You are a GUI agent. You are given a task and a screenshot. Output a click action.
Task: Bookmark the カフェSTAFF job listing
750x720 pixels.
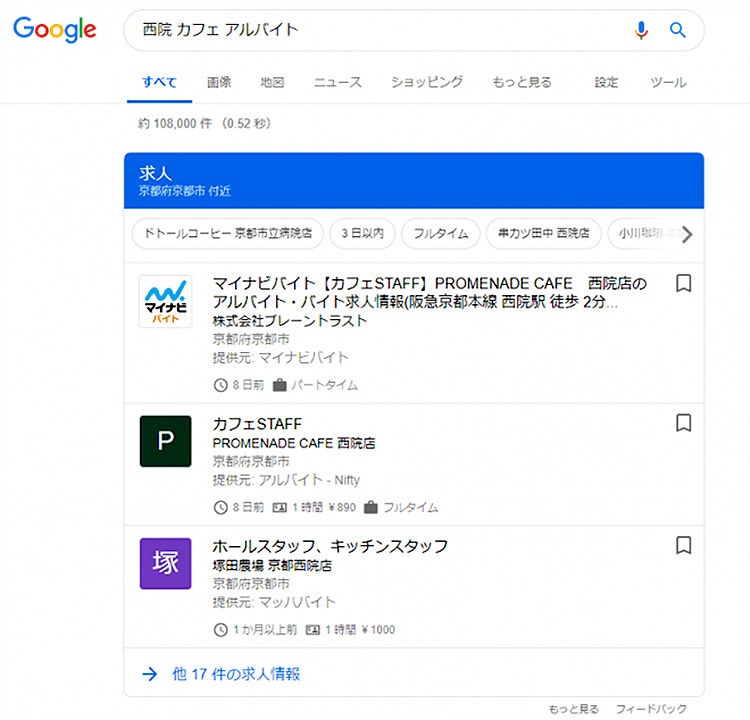(683, 423)
